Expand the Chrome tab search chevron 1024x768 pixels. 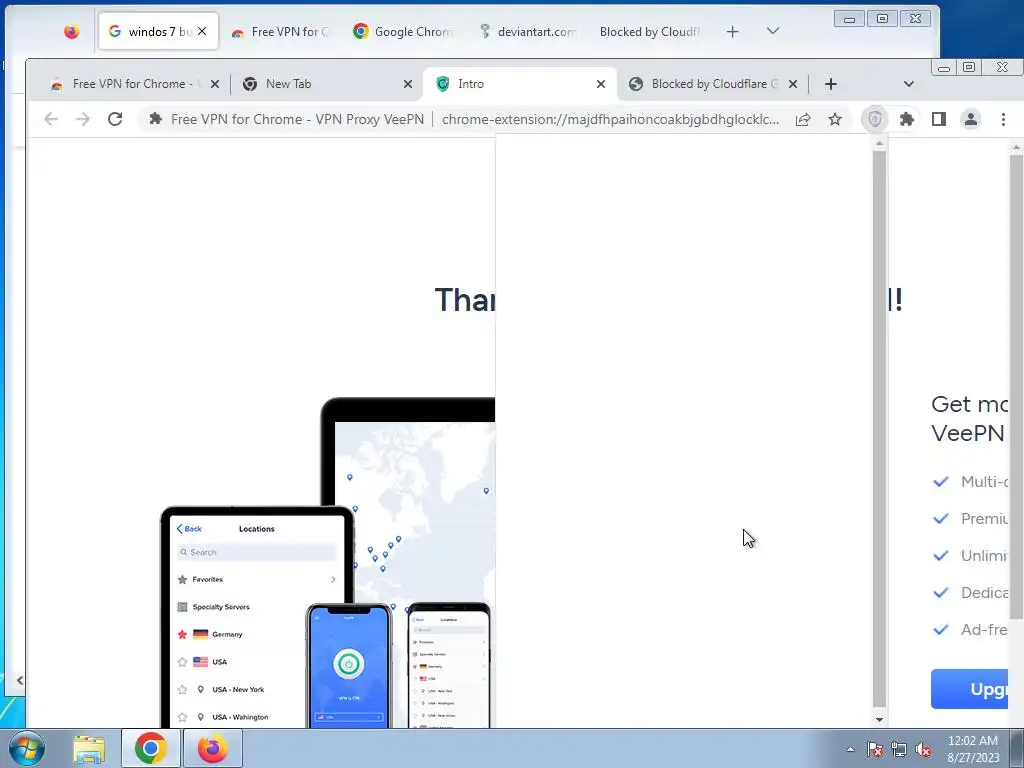(x=908, y=84)
